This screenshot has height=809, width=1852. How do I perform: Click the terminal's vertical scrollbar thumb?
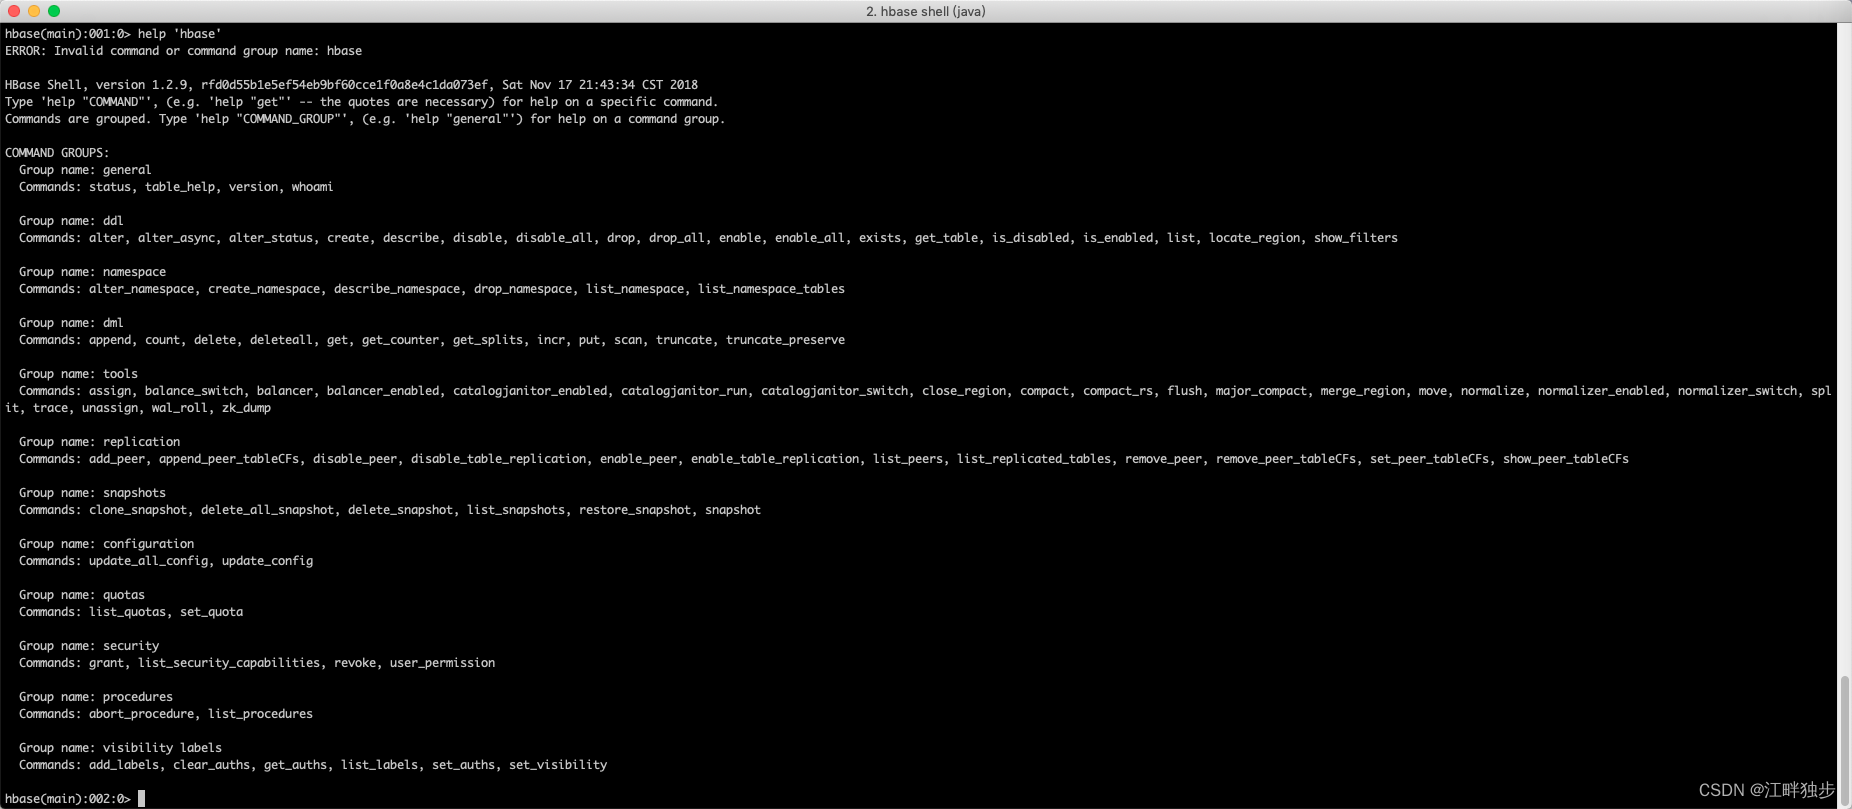[1845, 738]
